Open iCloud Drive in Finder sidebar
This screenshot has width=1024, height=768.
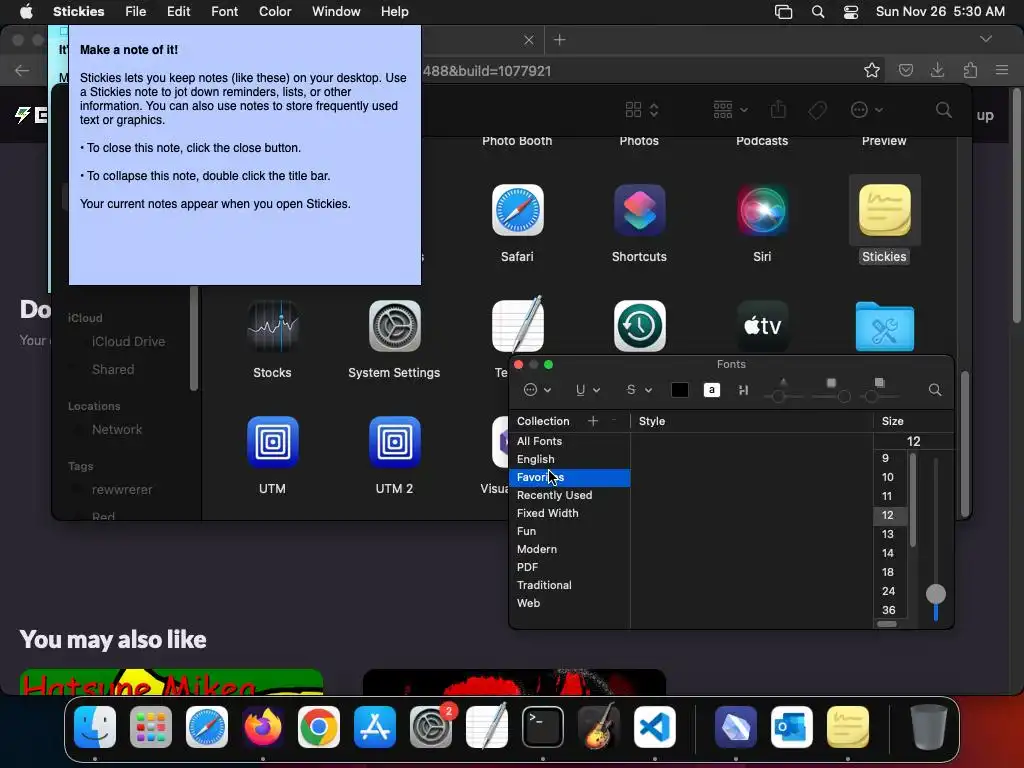pyautogui.click(x=128, y=342)
